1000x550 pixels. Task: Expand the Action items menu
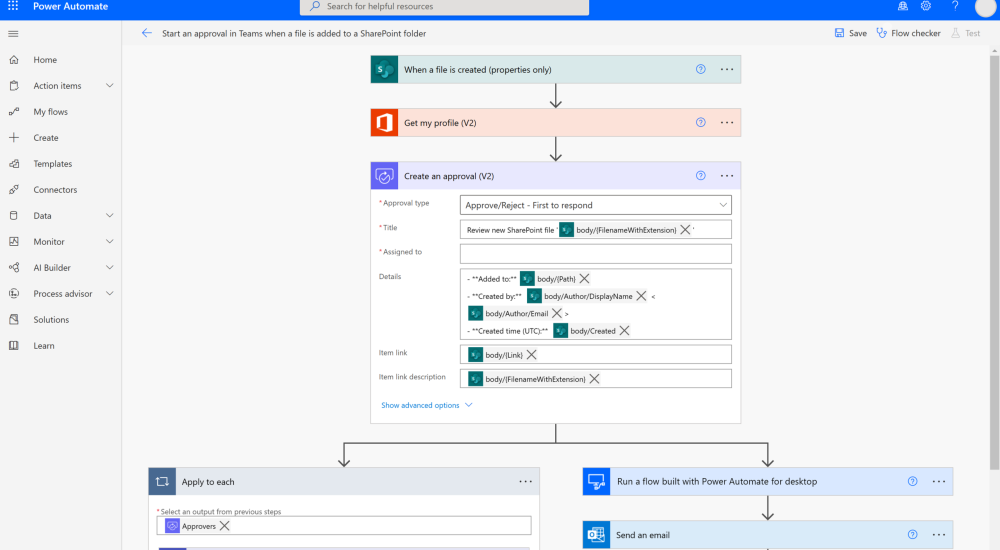tap(109, 86)
